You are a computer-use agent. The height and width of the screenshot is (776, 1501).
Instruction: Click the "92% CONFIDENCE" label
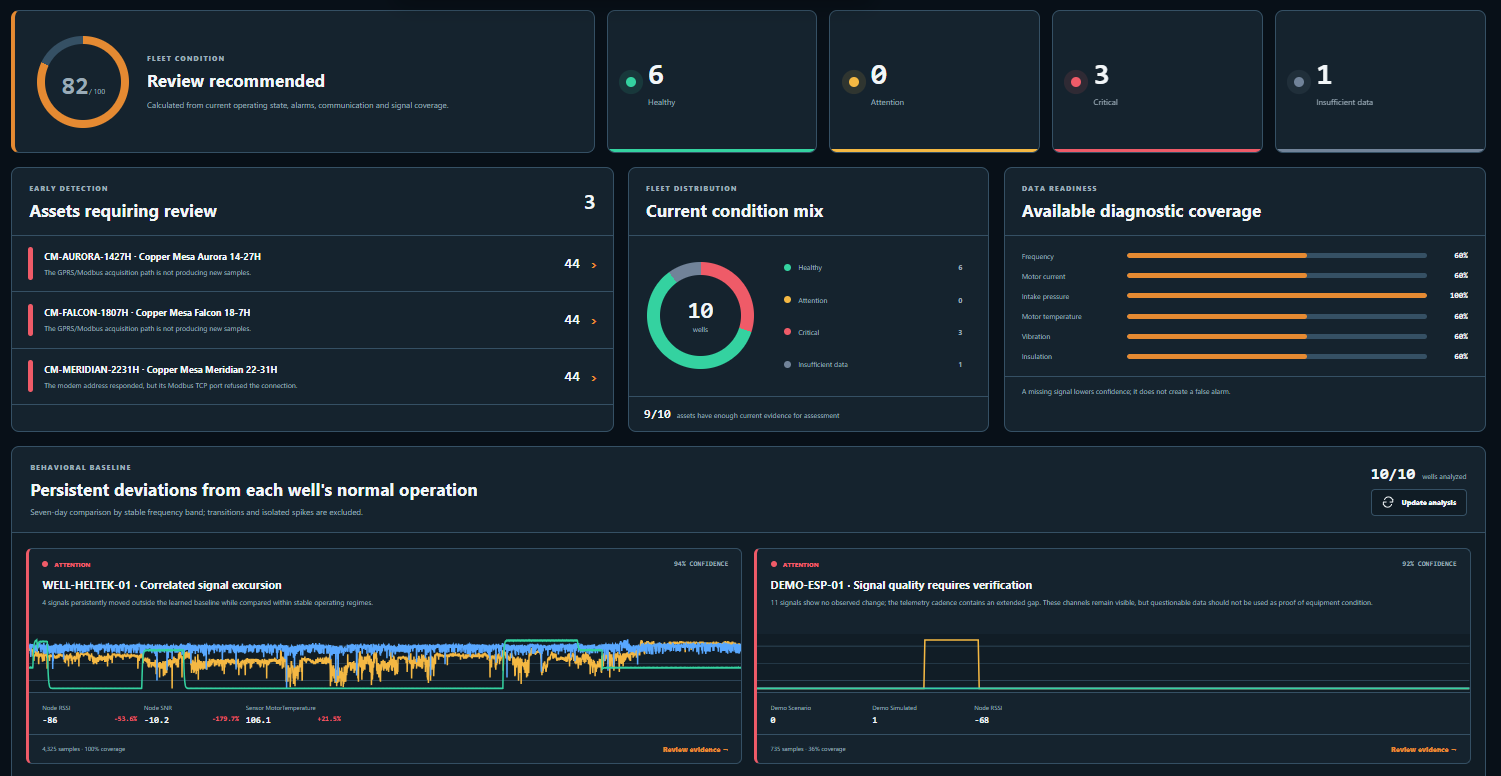[1429, 564]
